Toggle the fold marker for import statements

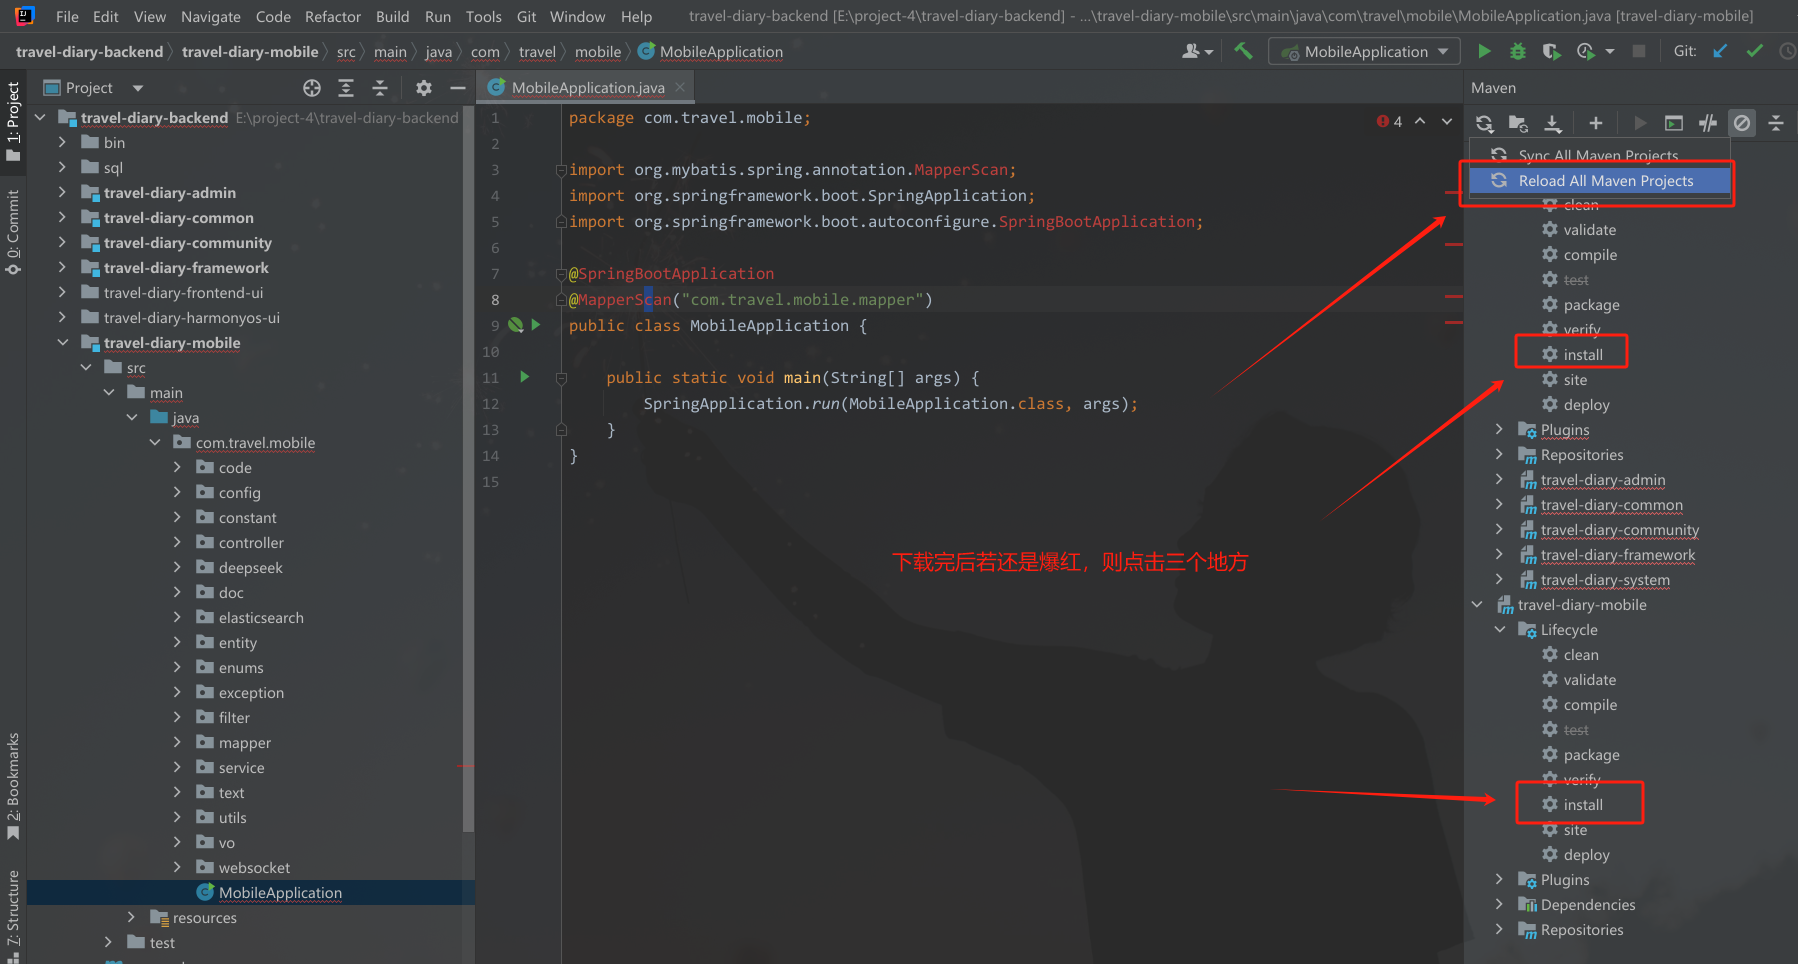561,170
